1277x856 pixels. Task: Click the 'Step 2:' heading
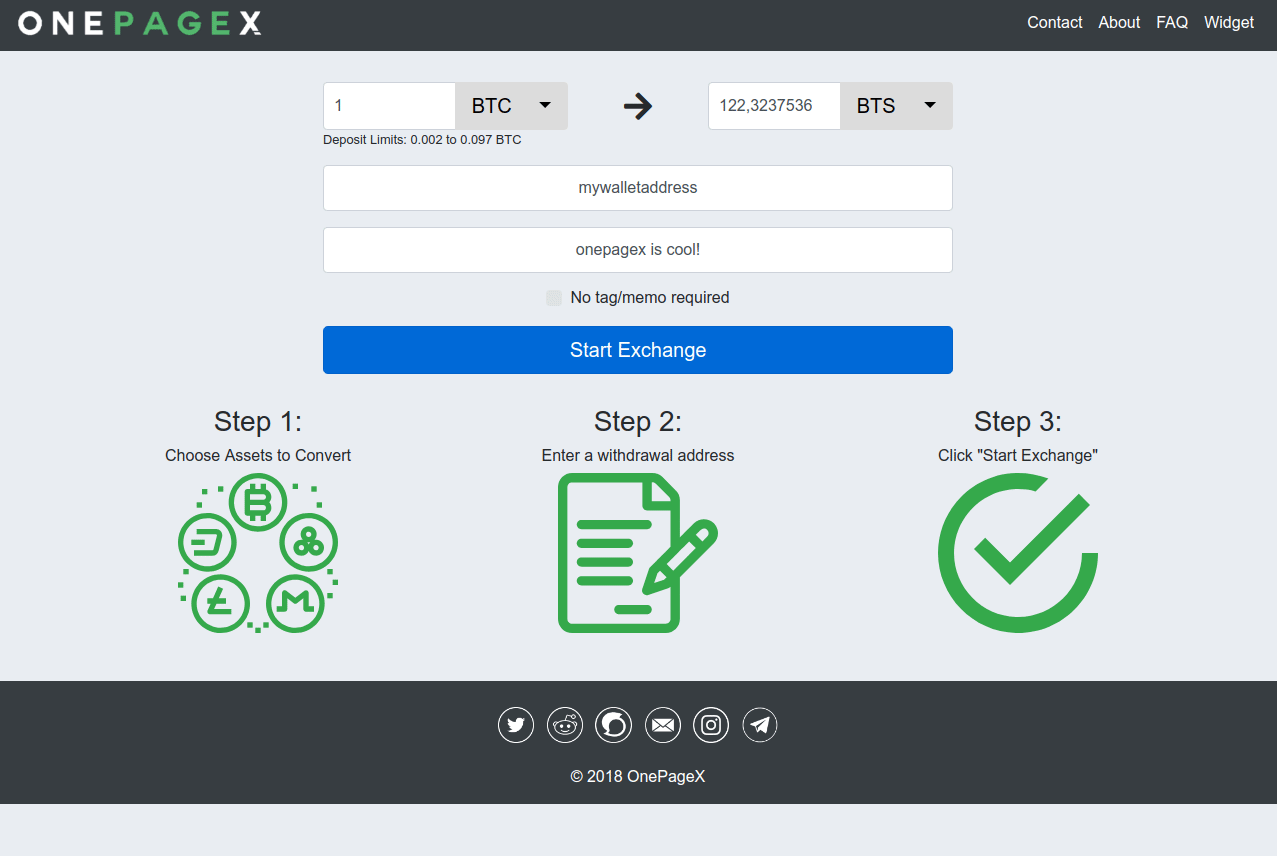point(638,421)
